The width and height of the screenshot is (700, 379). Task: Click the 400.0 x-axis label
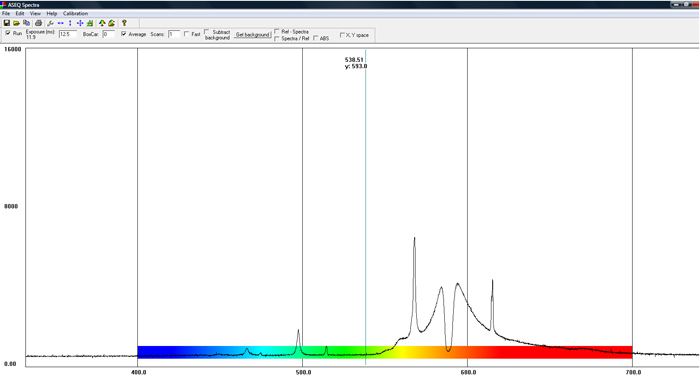click(x=138, y=372)
